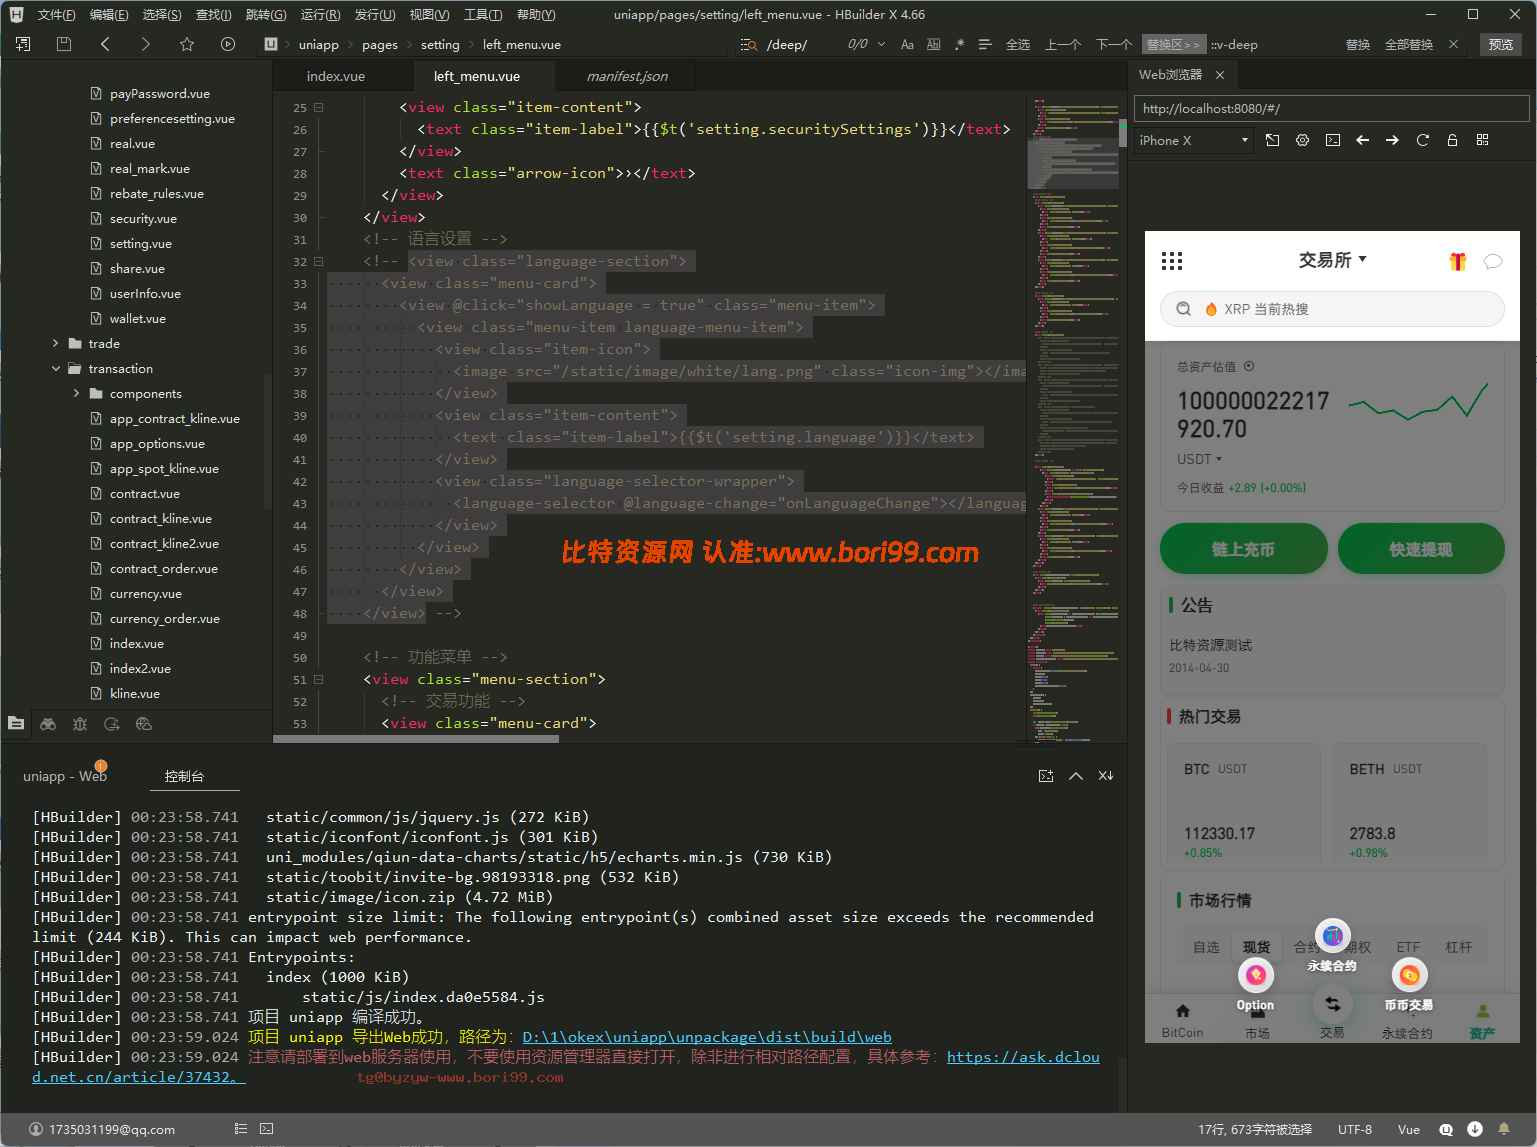The image size is (1537, 1147).
Task: Fold the code block at line 25
Action: point(319,107)
